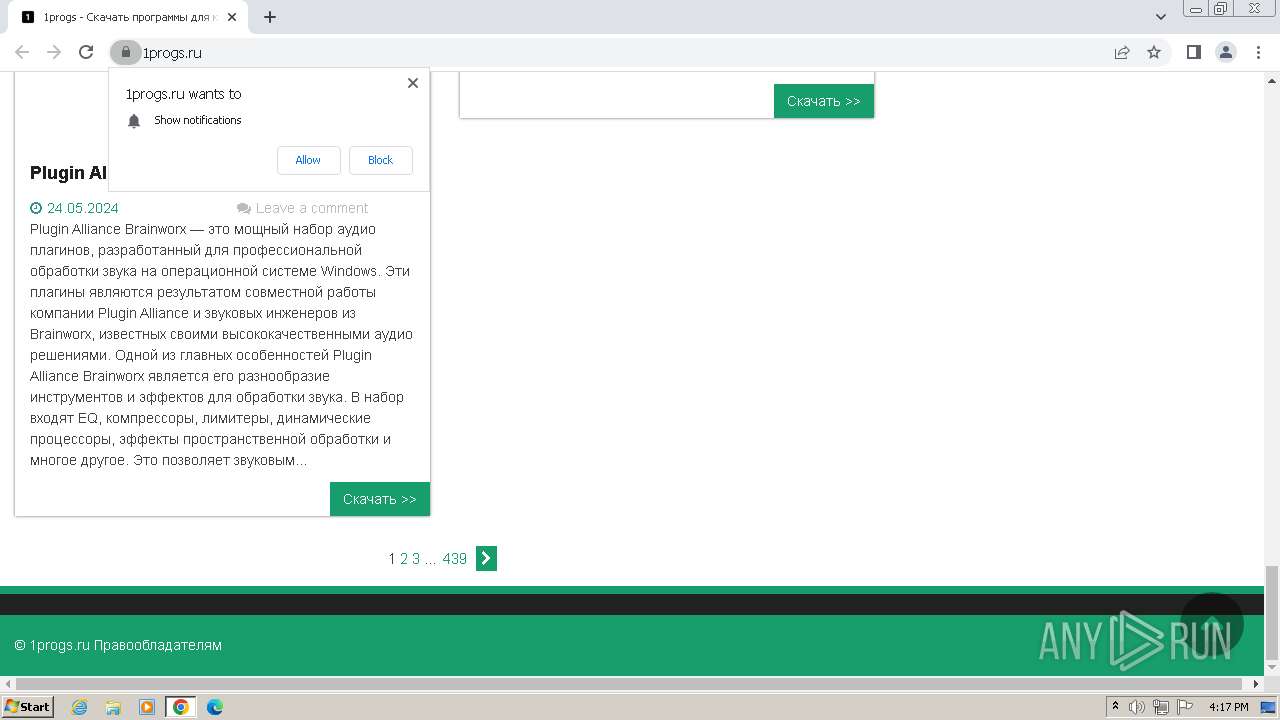Bookmark this page with star icon
Viewport: 1280px width, 720px height.
tap(1154, 52)
